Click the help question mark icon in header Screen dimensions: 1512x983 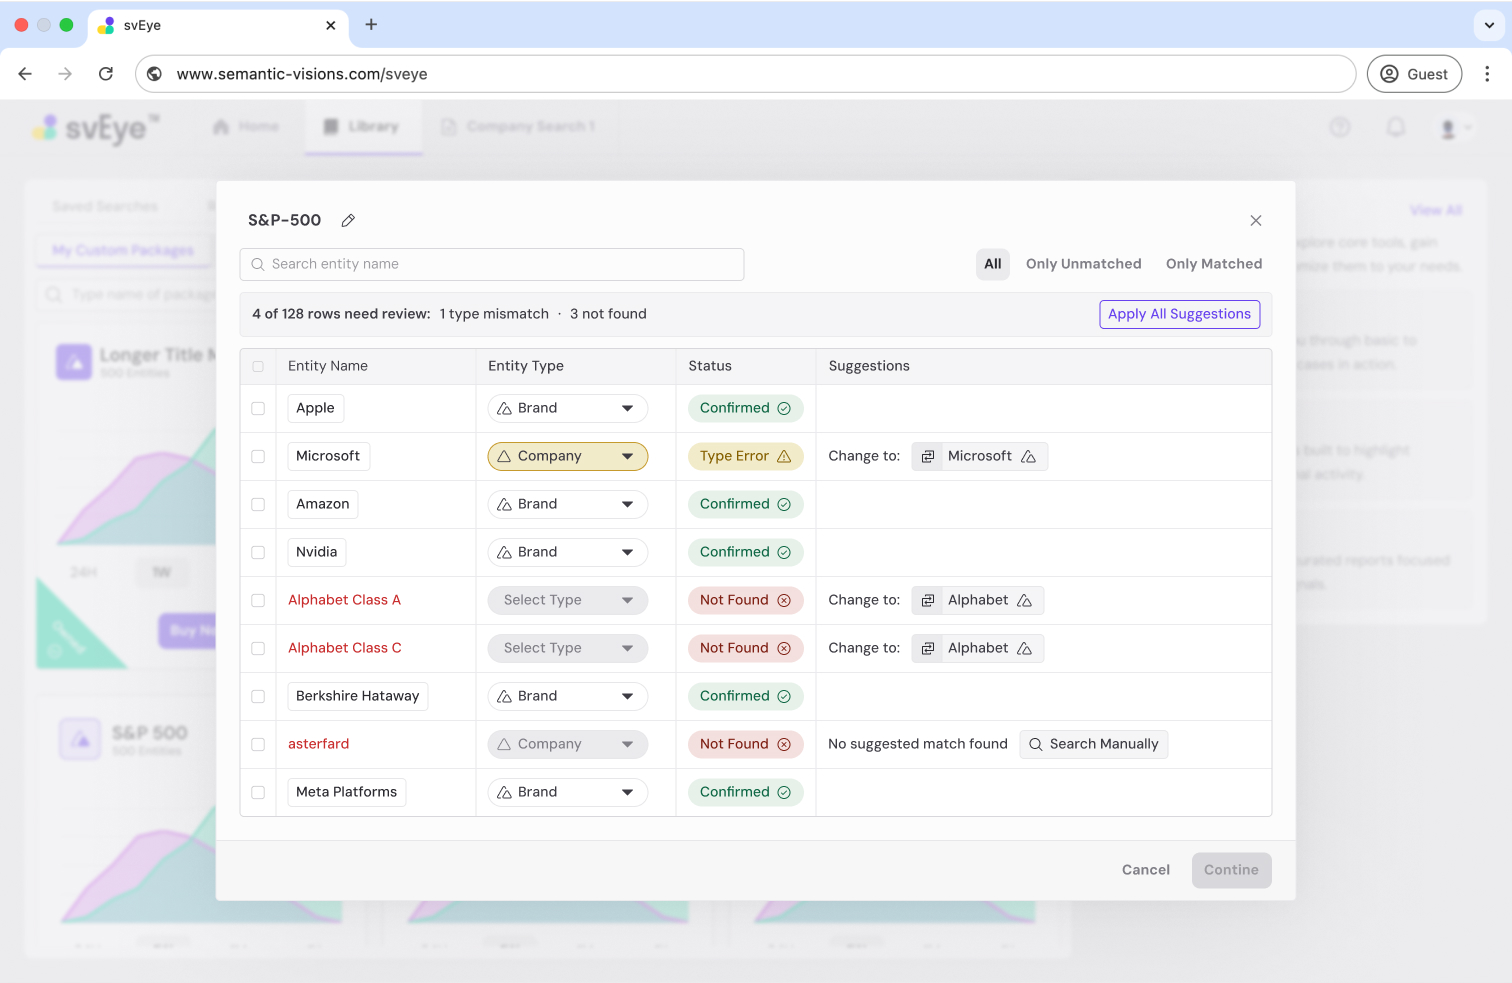(1340, 127)
